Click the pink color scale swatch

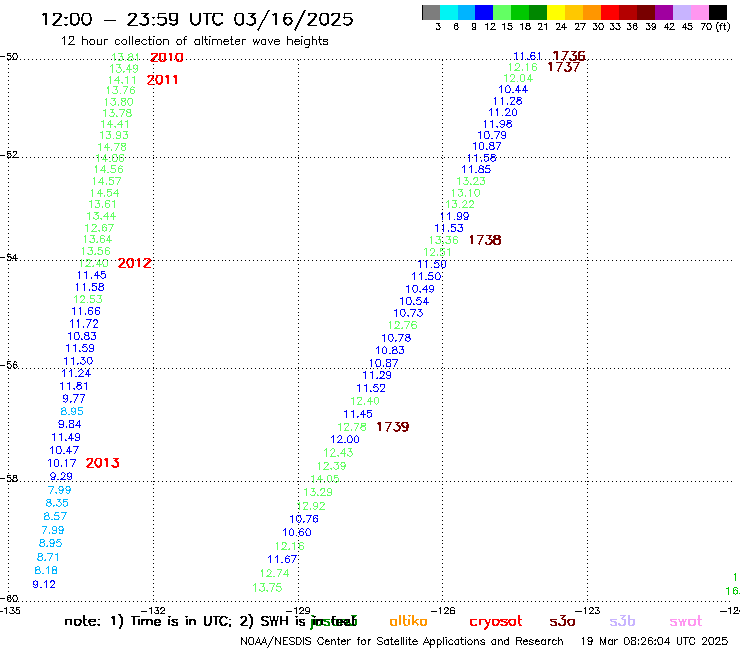pyautogui.click(x=699, y=12)
